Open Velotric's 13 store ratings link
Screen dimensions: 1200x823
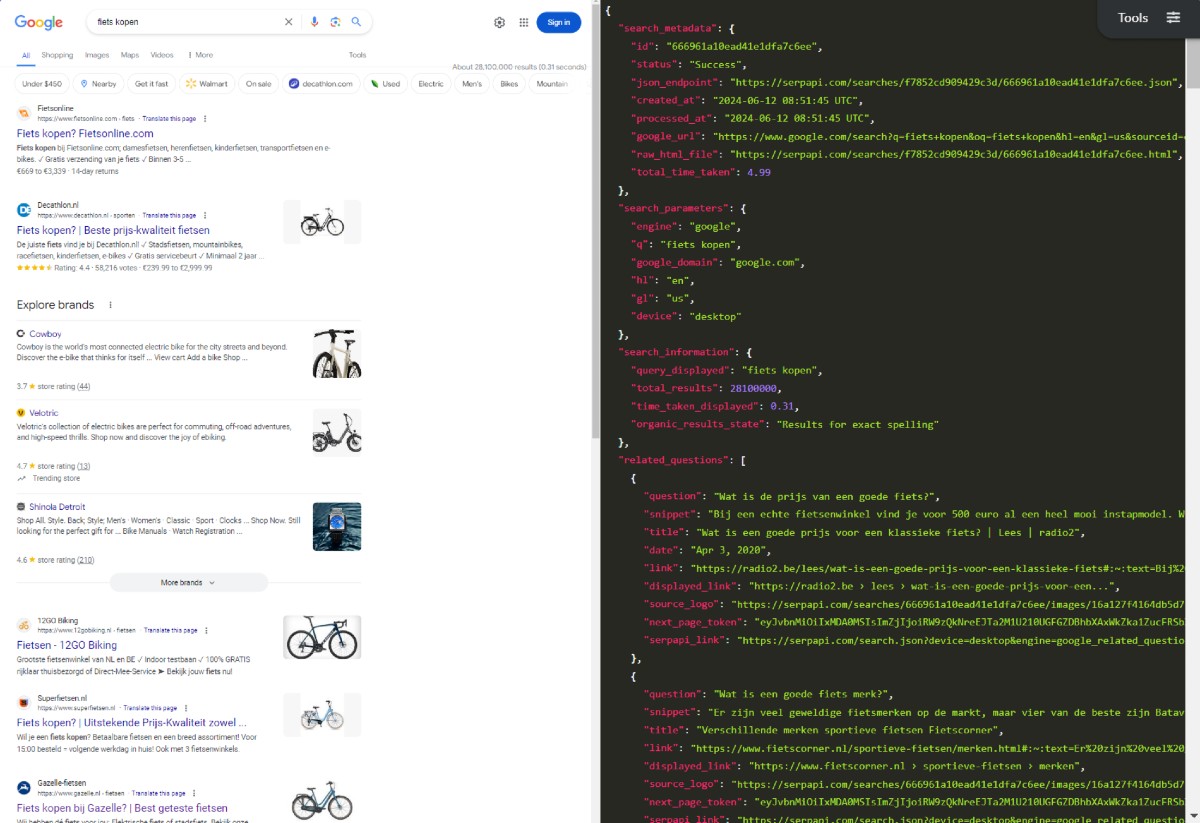[83, 466]
